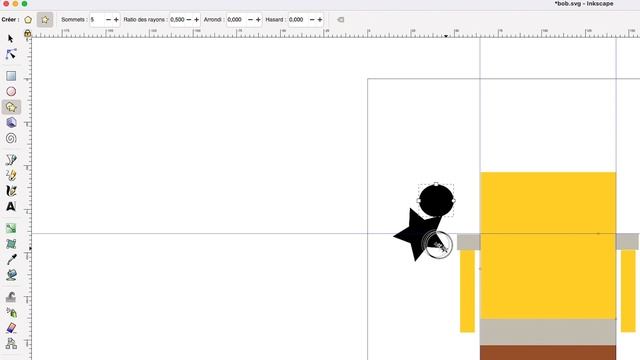
Task: Click the left narrow yellow rectangle
Action: tap(467, 291)
